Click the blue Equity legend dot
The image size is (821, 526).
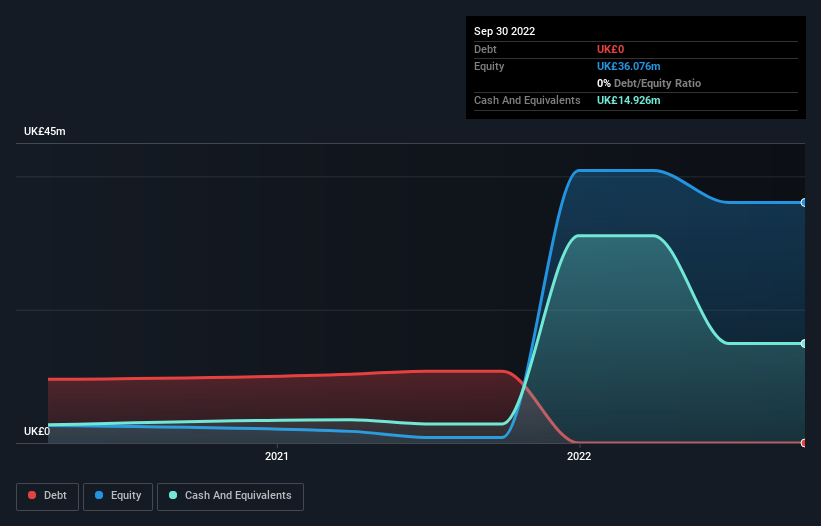coord(99,495)
